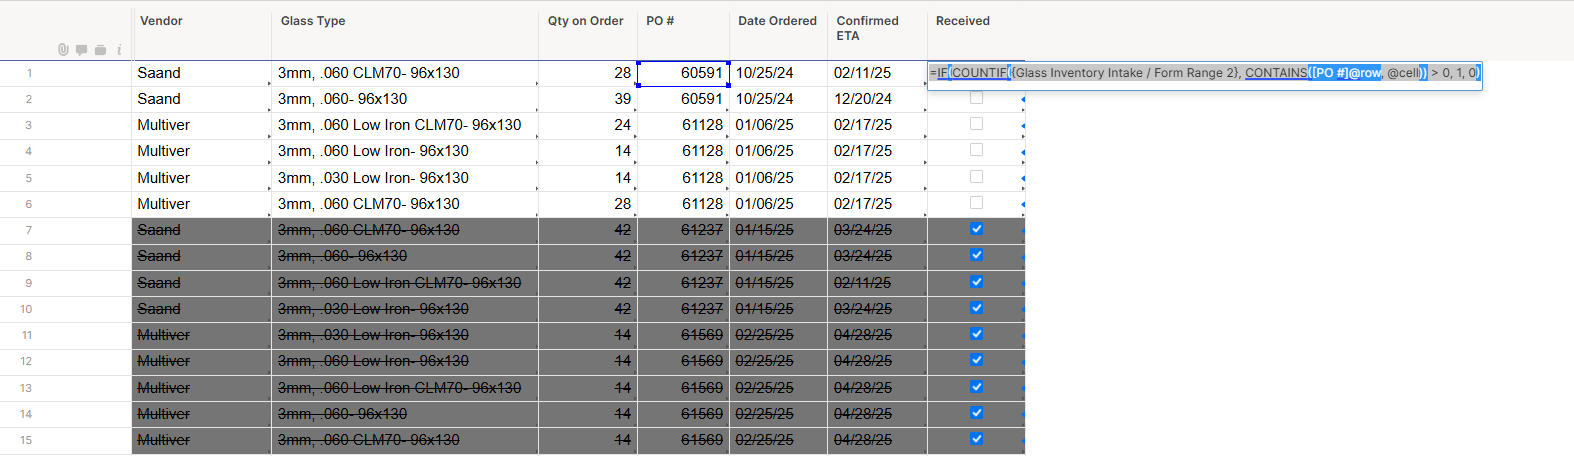Click the Proofs icon in the header
Screen dimensions: 1574x456
coord(101,50)
